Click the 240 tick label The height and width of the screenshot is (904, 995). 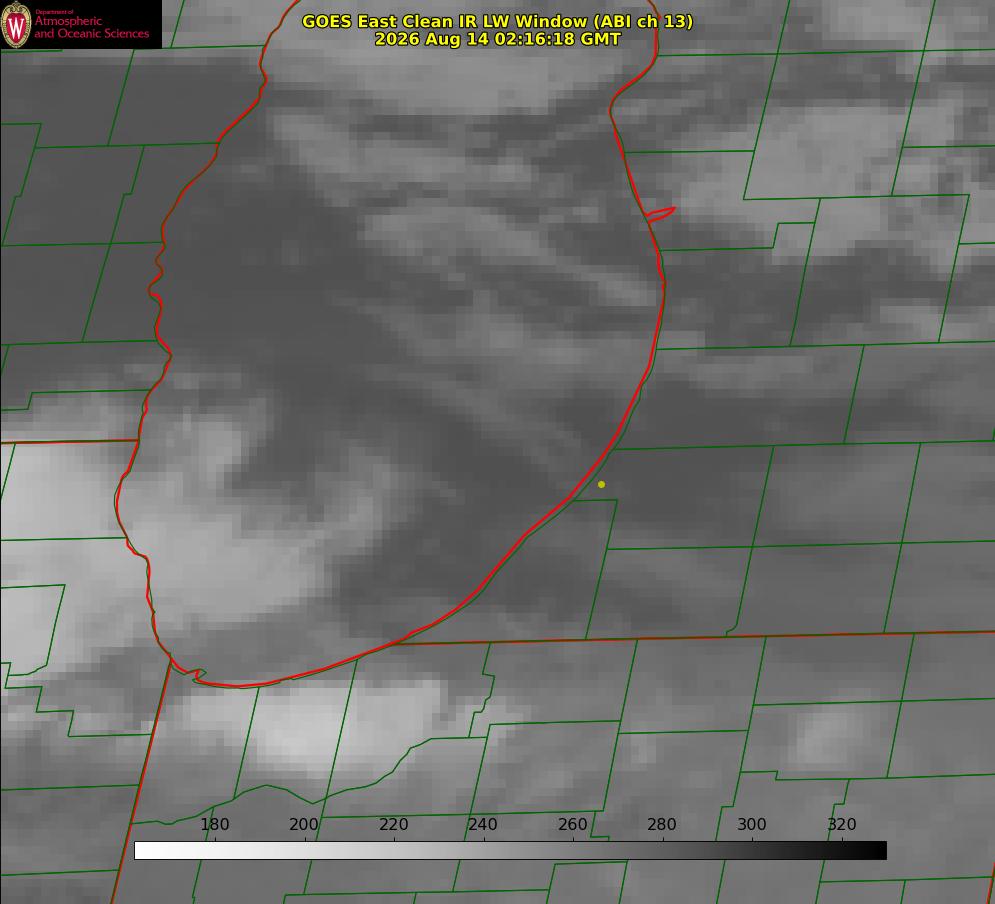click(483, 824)
